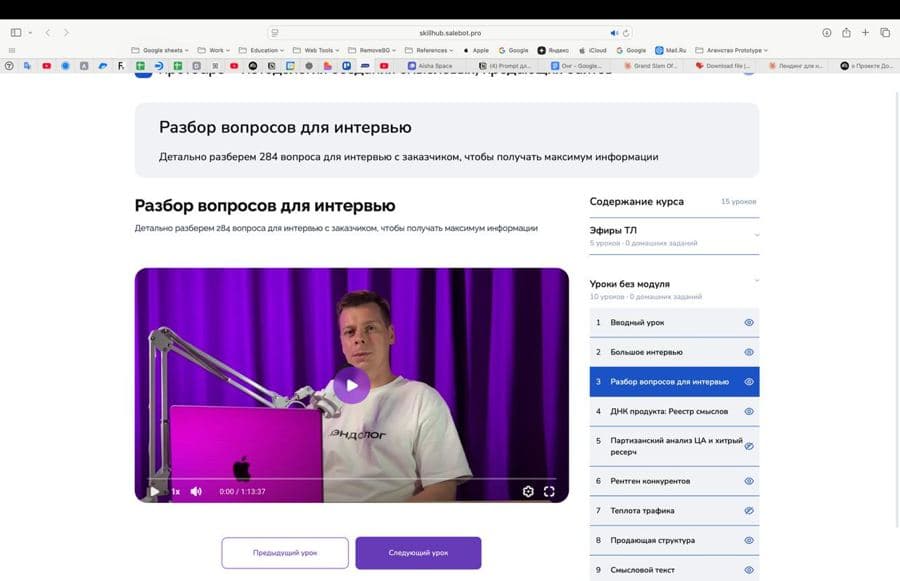900x581 pixels.
Task: Toggle viewed eye for ДНК продукта
Action: pyautogui.click(x=749, y=411)
